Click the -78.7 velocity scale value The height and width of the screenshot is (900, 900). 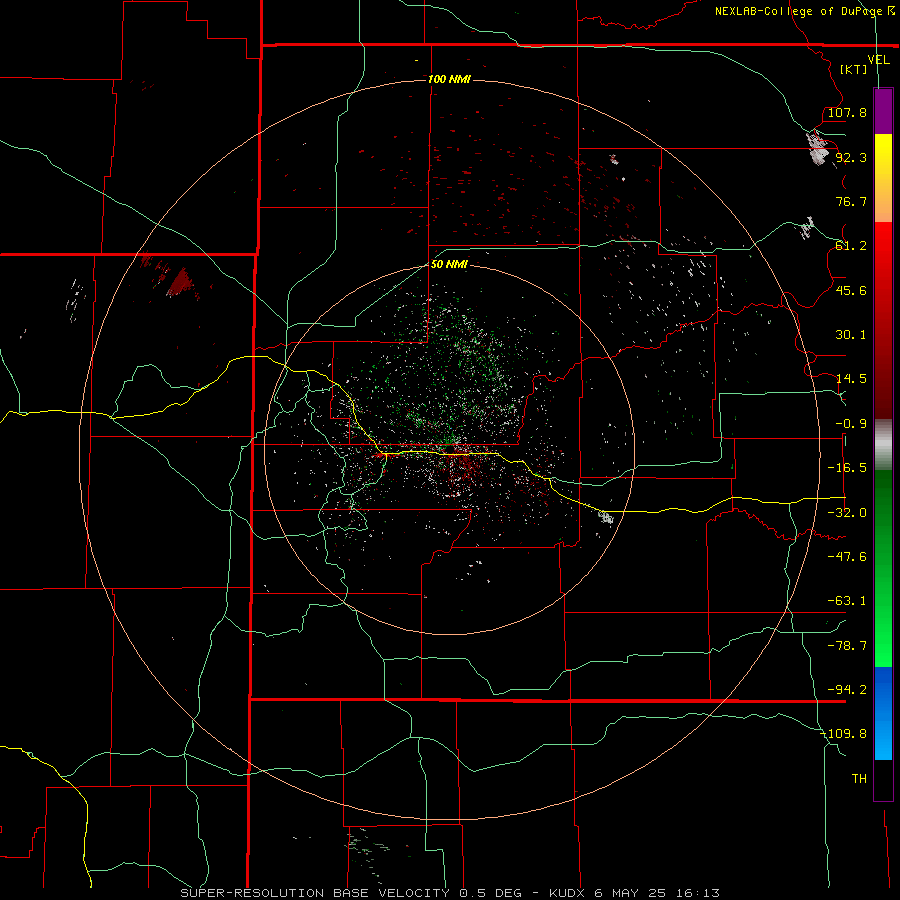tap(847, 646)
